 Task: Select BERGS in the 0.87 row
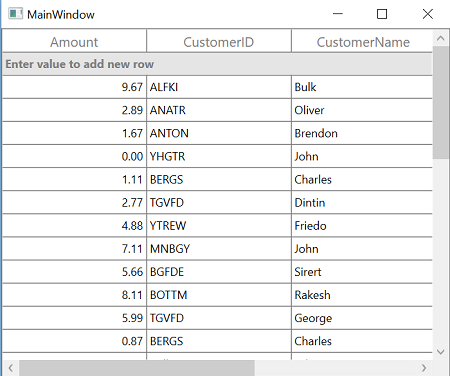point(219,341)
